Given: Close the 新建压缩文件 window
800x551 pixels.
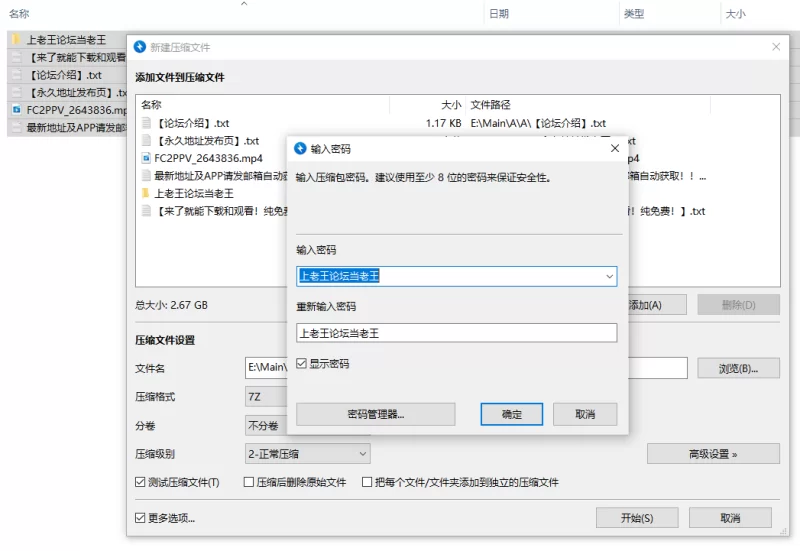Looking at the screenshot, I should tap(776, 47).
